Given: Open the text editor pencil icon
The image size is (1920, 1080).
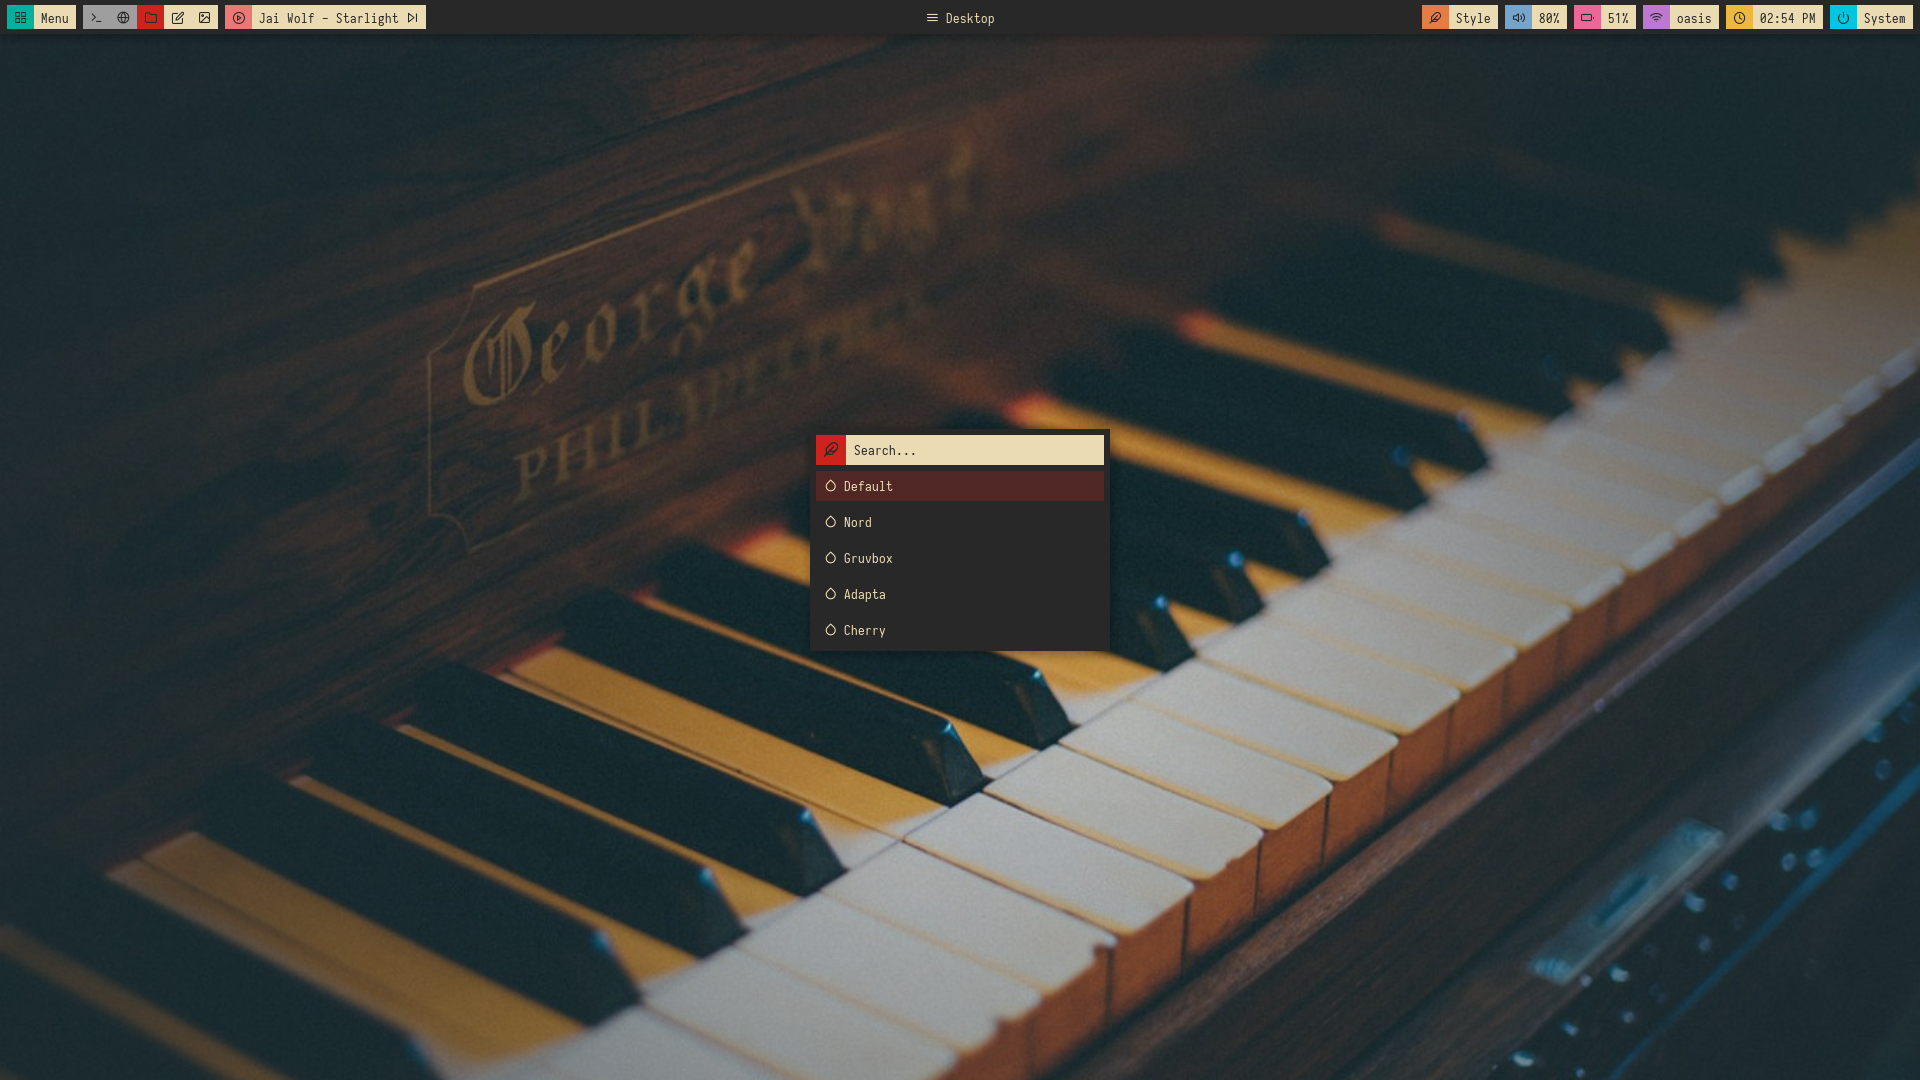Looking at the screenshot, I should [x=178, y=18].
